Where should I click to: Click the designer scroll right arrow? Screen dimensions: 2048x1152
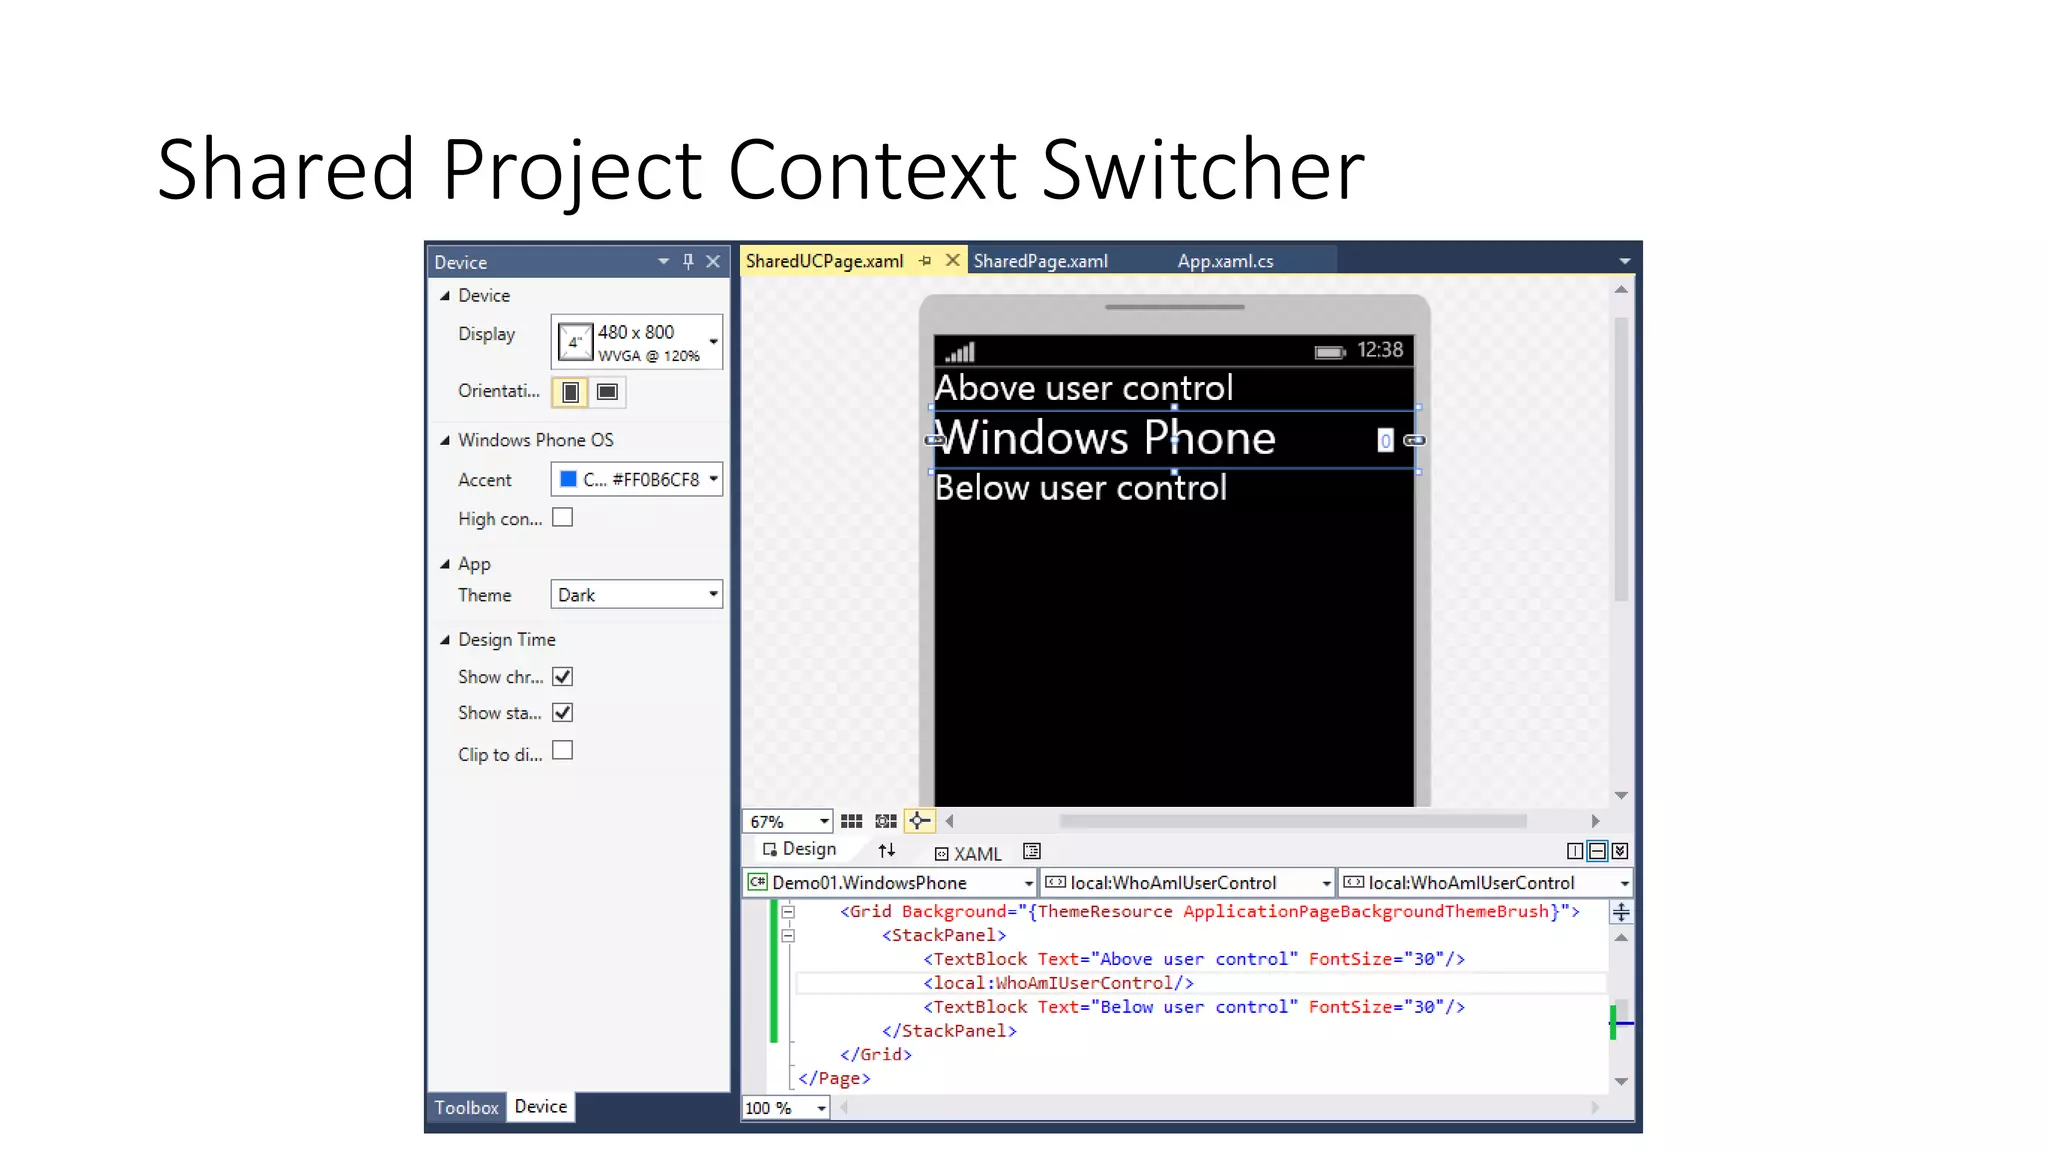1596,821
